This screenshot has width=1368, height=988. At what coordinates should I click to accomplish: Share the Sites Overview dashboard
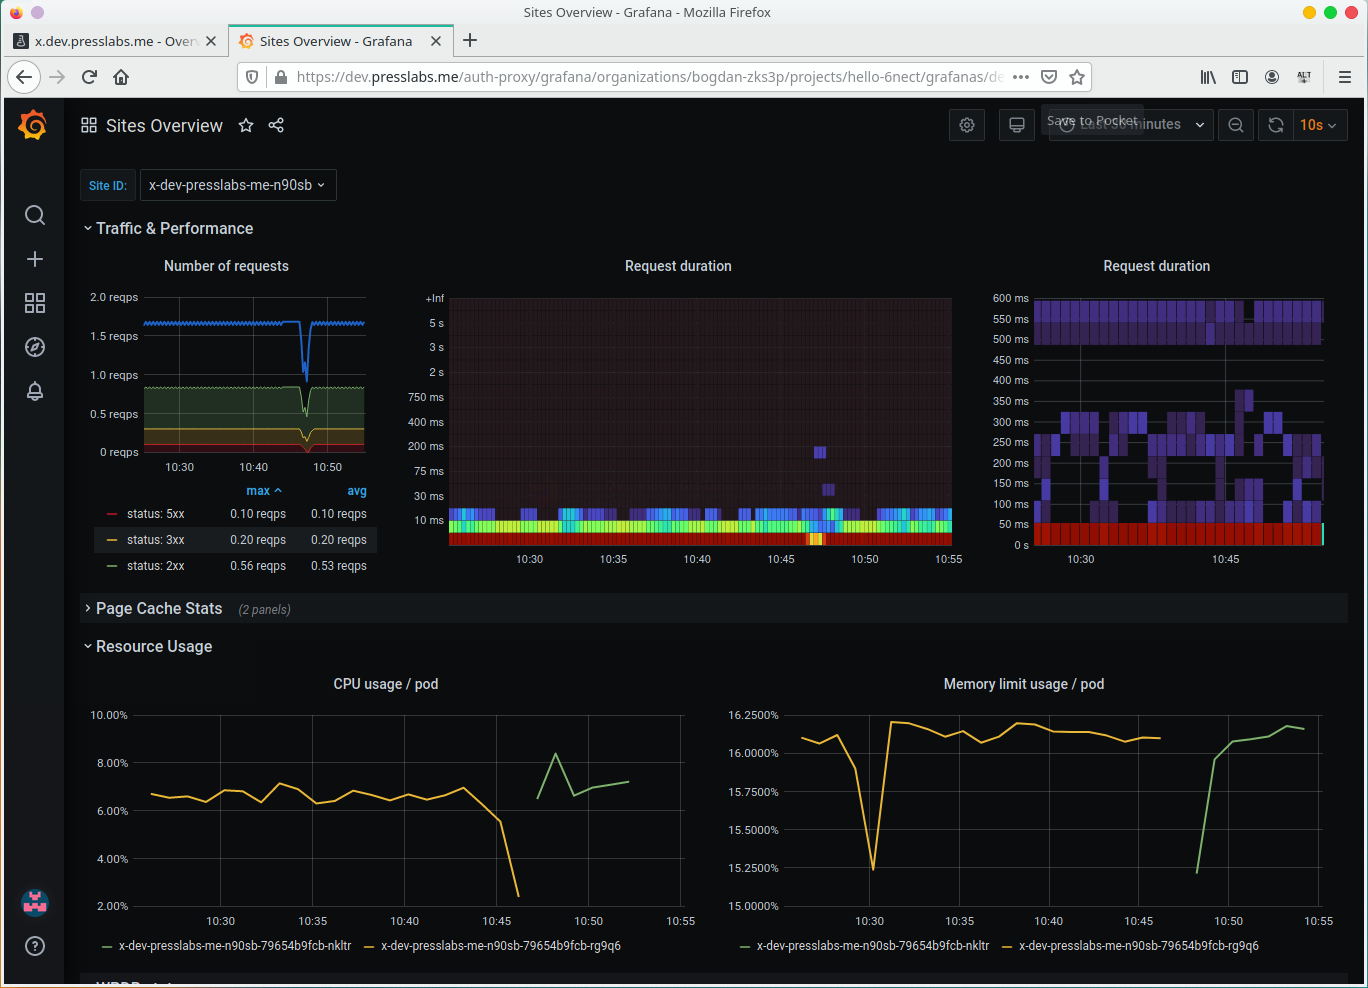[x=277, y=125]
